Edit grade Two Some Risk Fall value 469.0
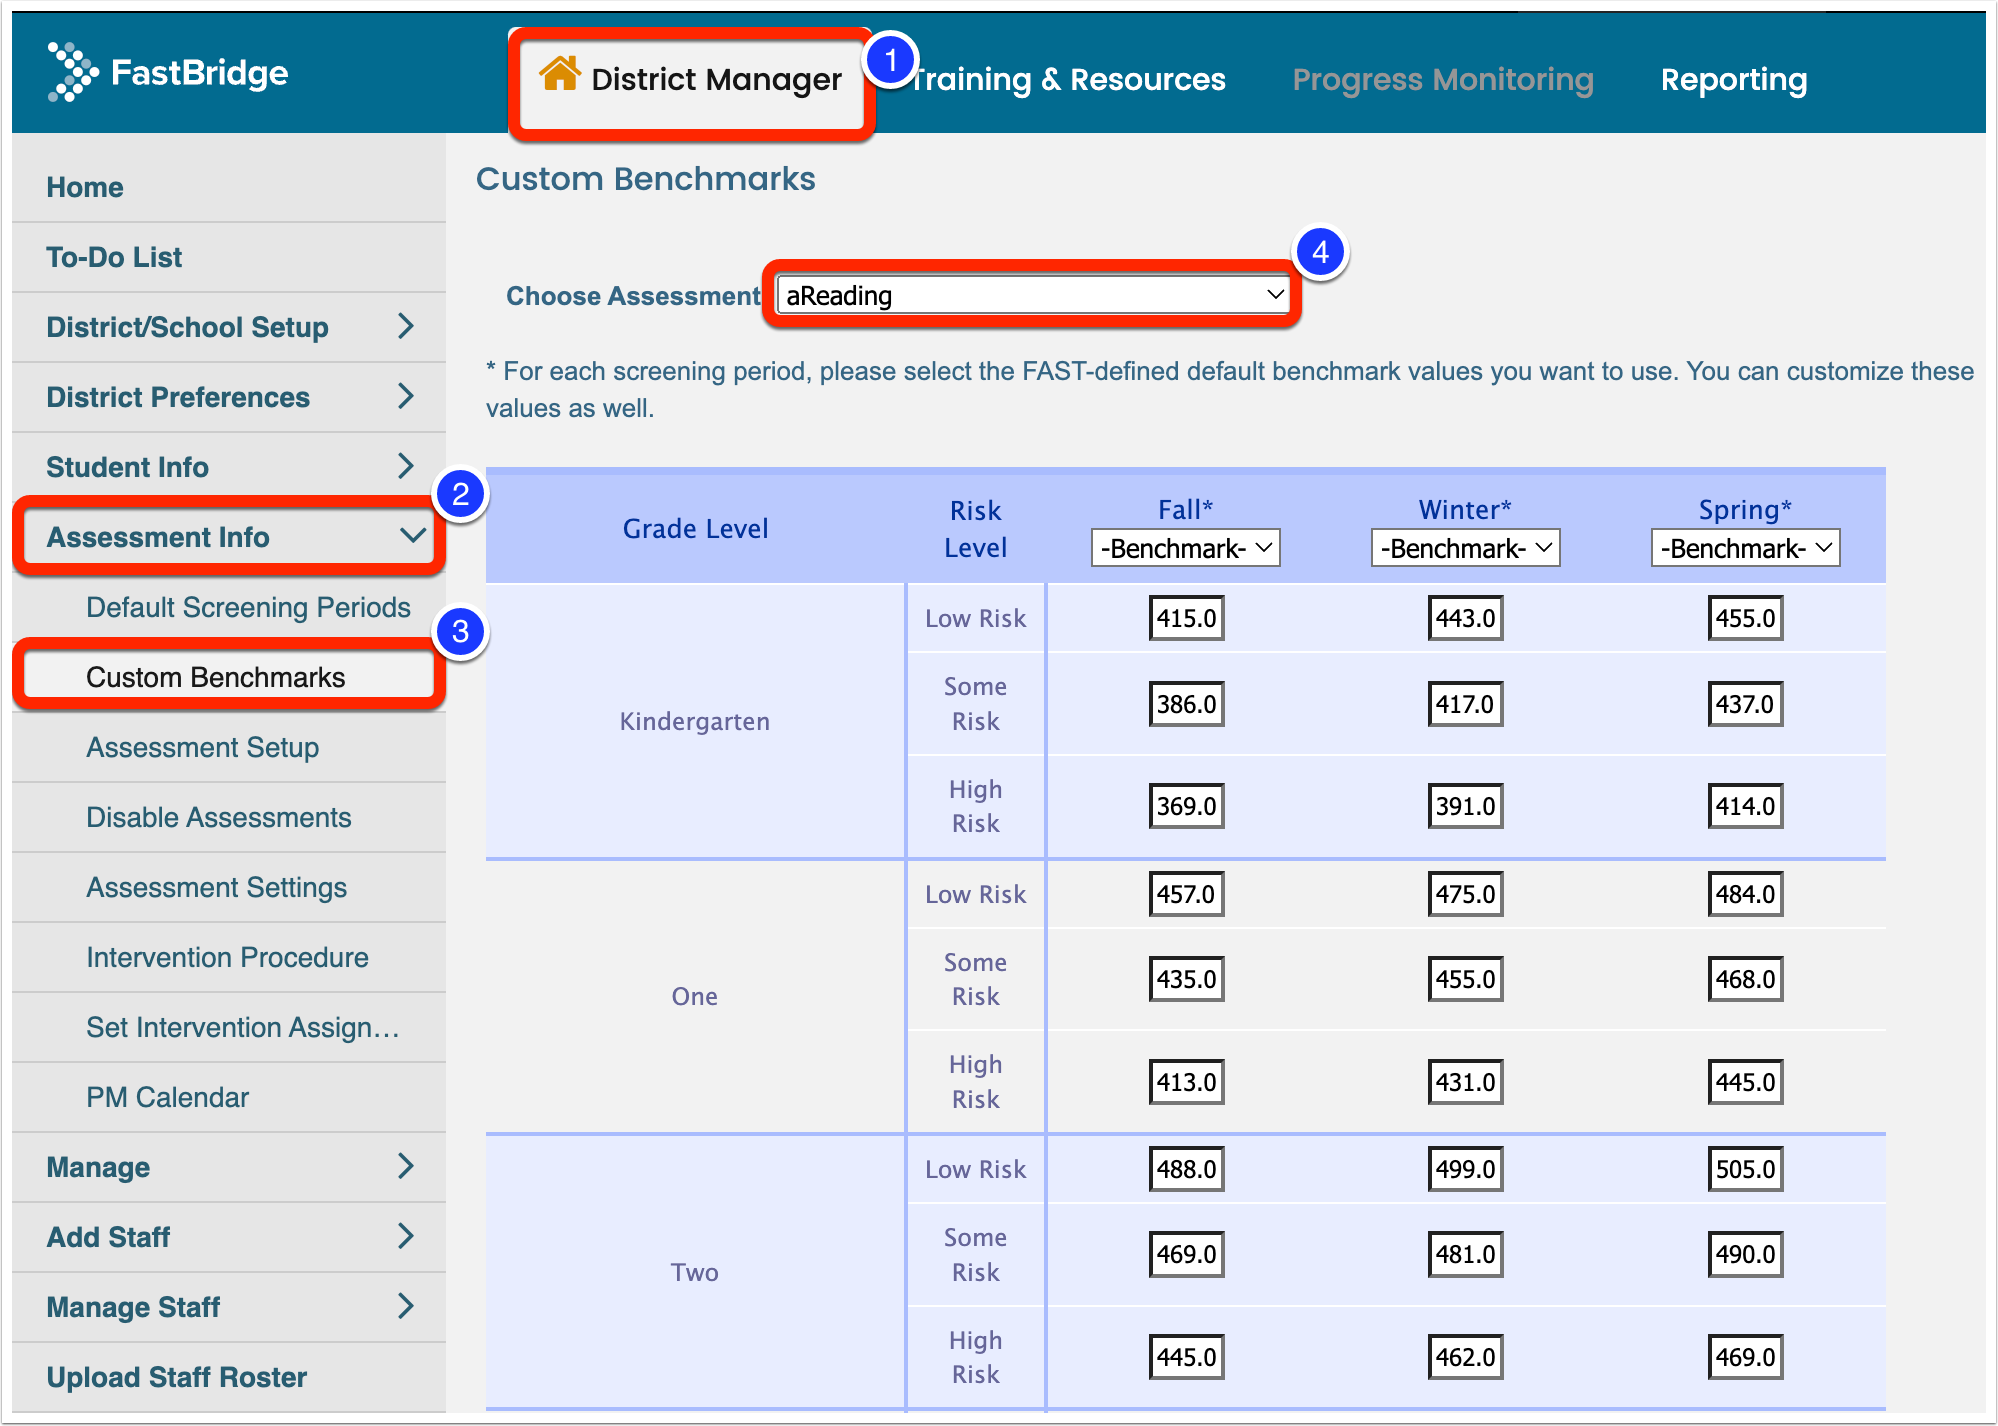 click(x=1186, y=1254)
